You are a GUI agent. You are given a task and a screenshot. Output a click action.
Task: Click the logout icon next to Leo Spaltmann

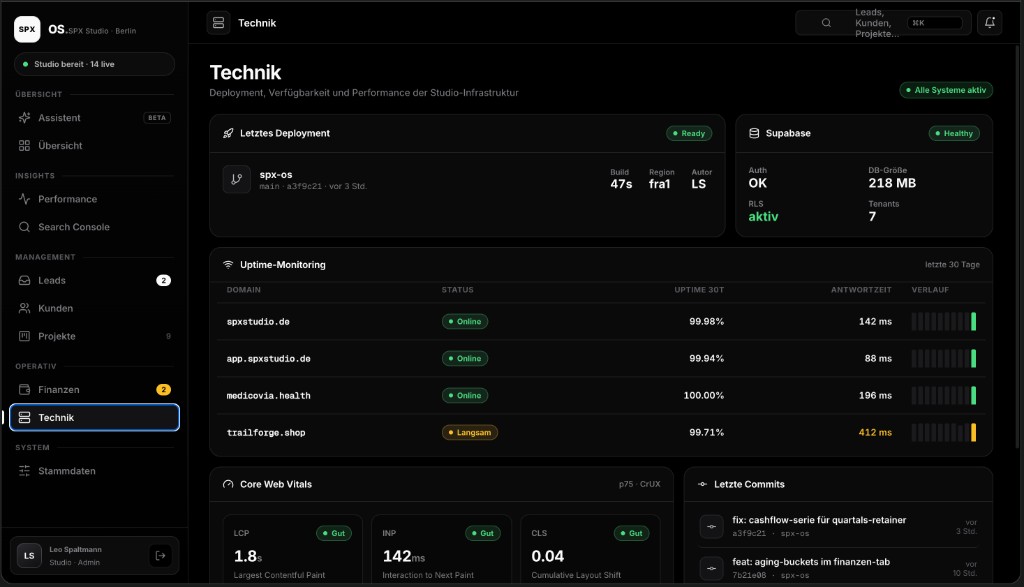point(160,556)
